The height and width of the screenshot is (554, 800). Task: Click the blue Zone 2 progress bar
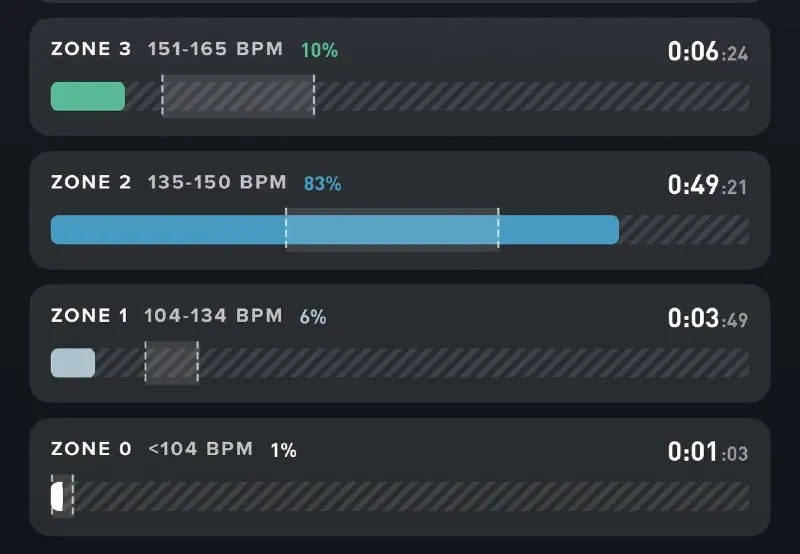335,230
